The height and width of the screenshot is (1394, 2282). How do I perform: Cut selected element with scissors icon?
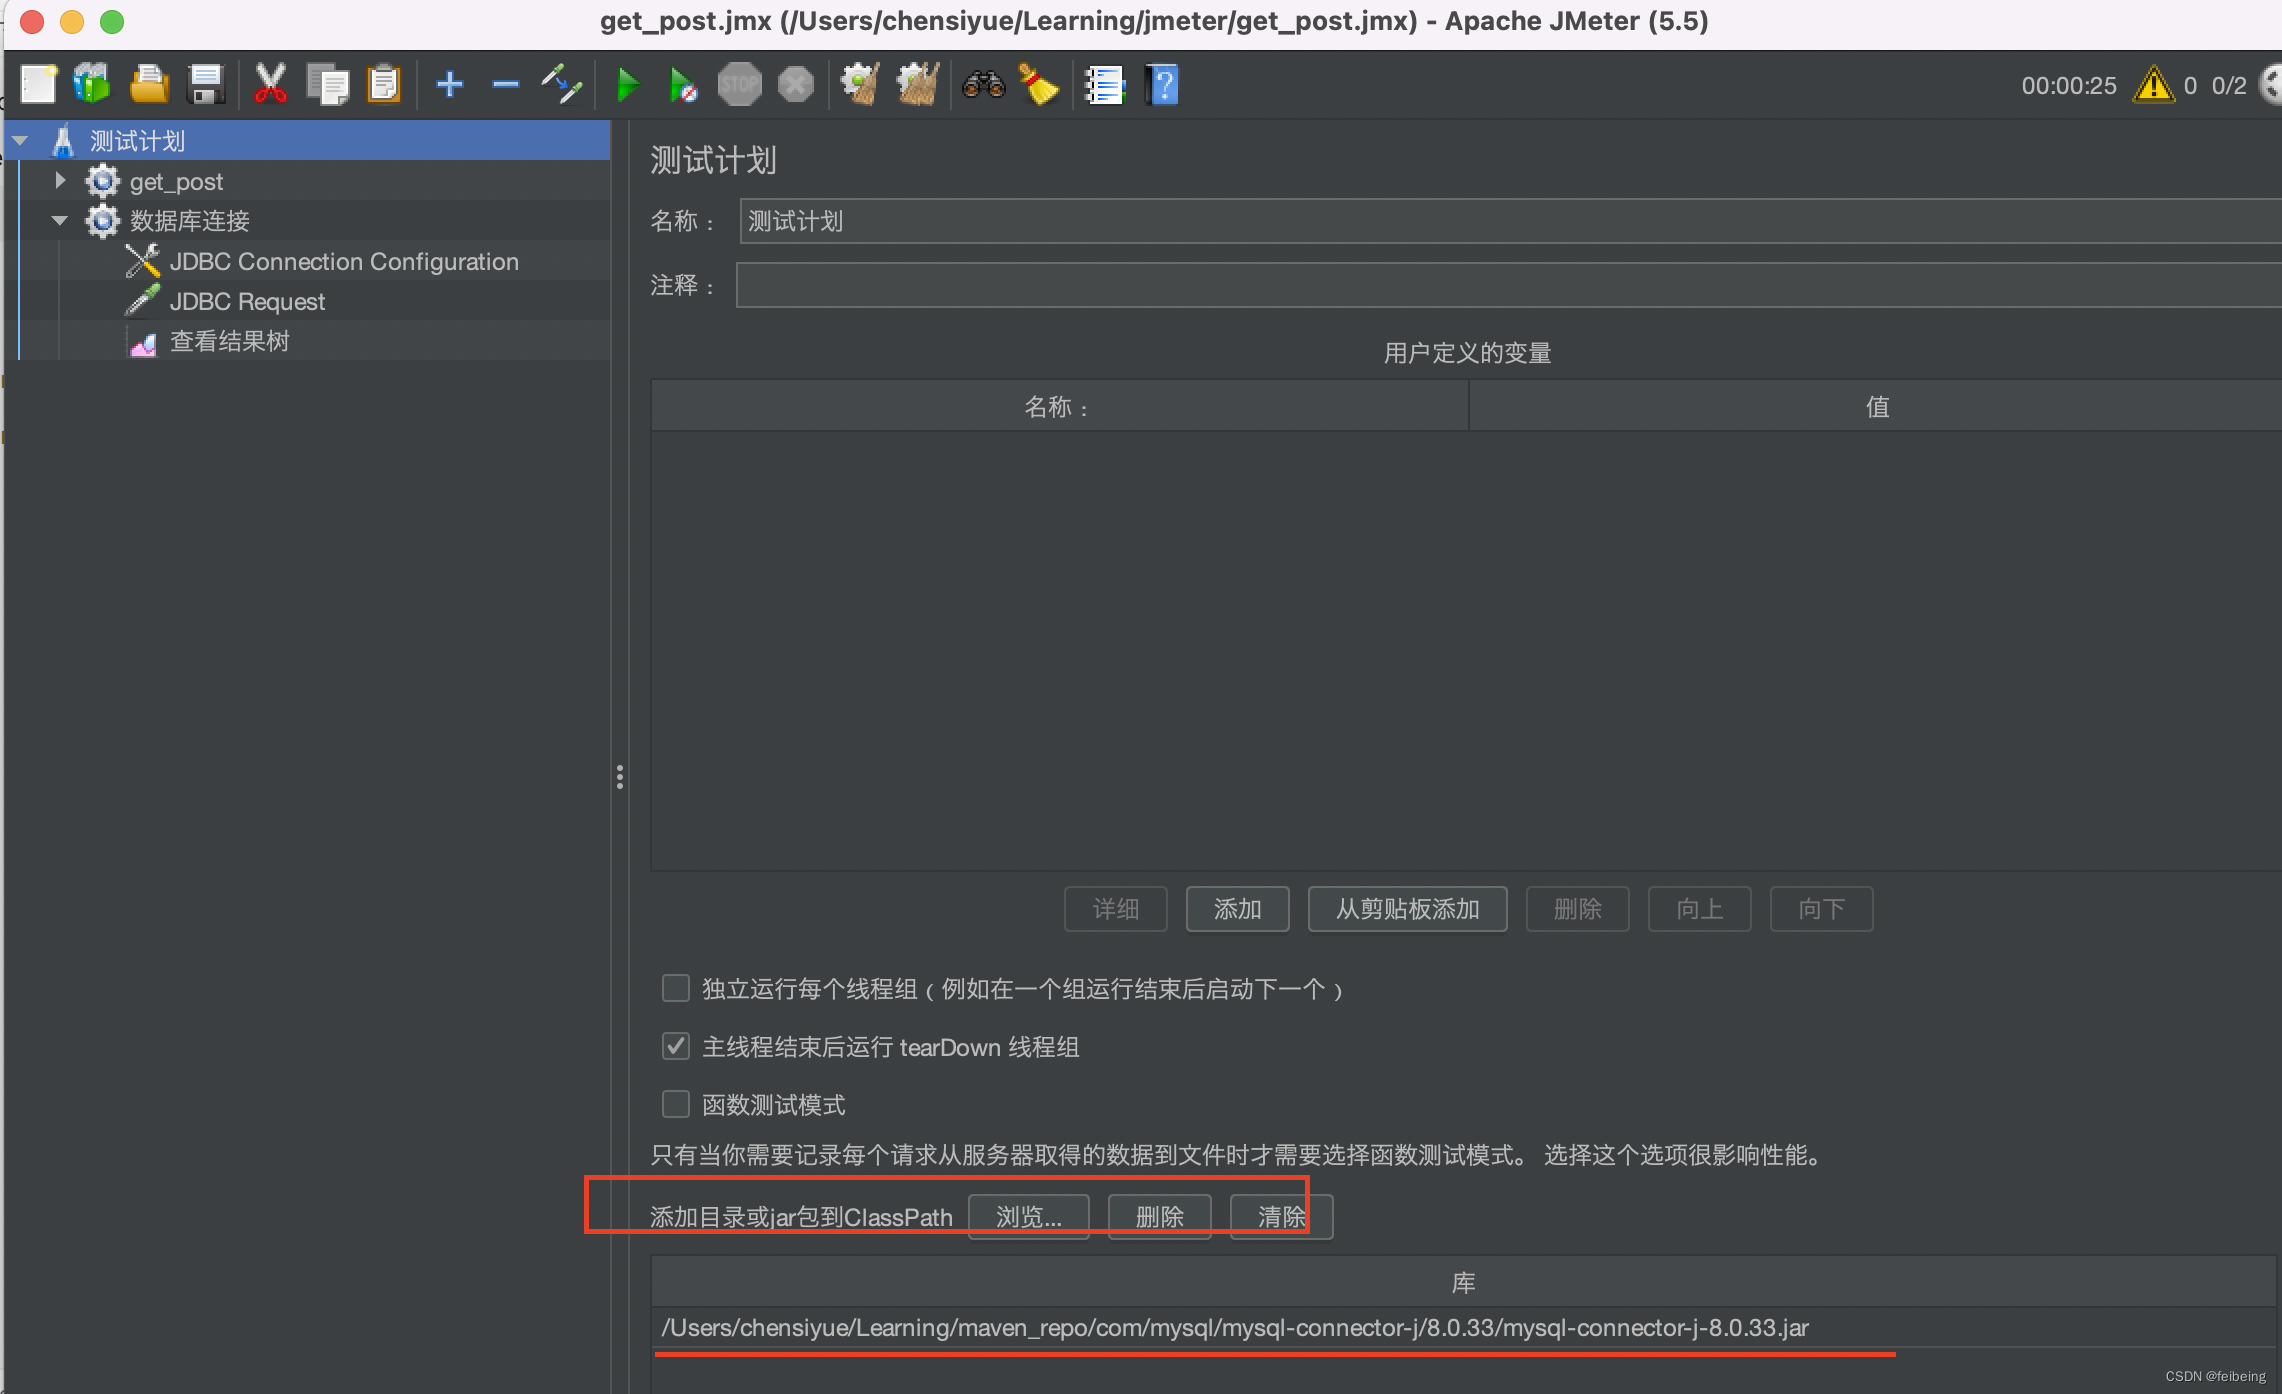pyautogui.click(x=270, y=85)
